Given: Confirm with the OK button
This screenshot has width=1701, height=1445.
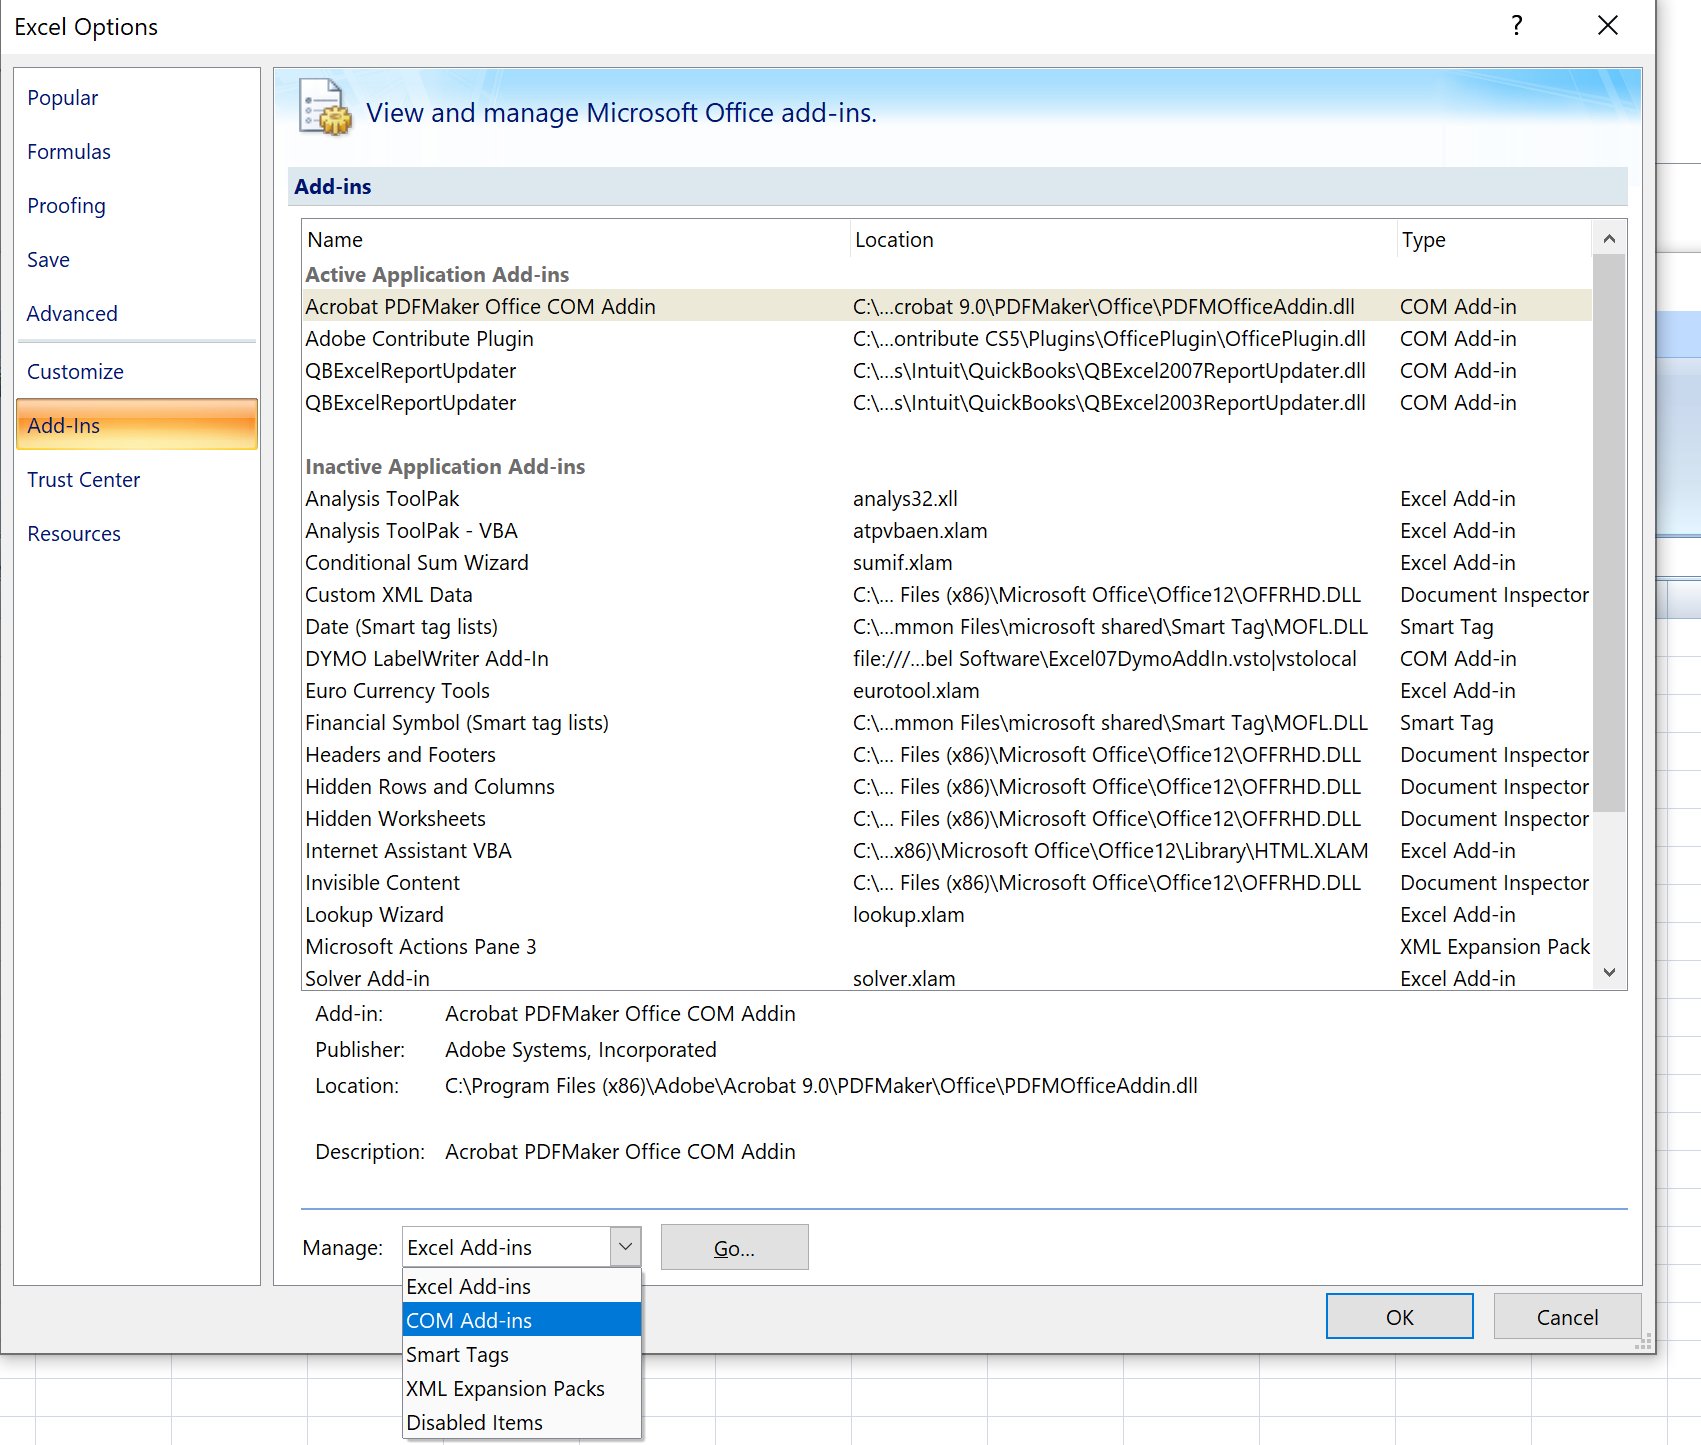Looking at the screenshot, I should click(x=1398, y=1317).
